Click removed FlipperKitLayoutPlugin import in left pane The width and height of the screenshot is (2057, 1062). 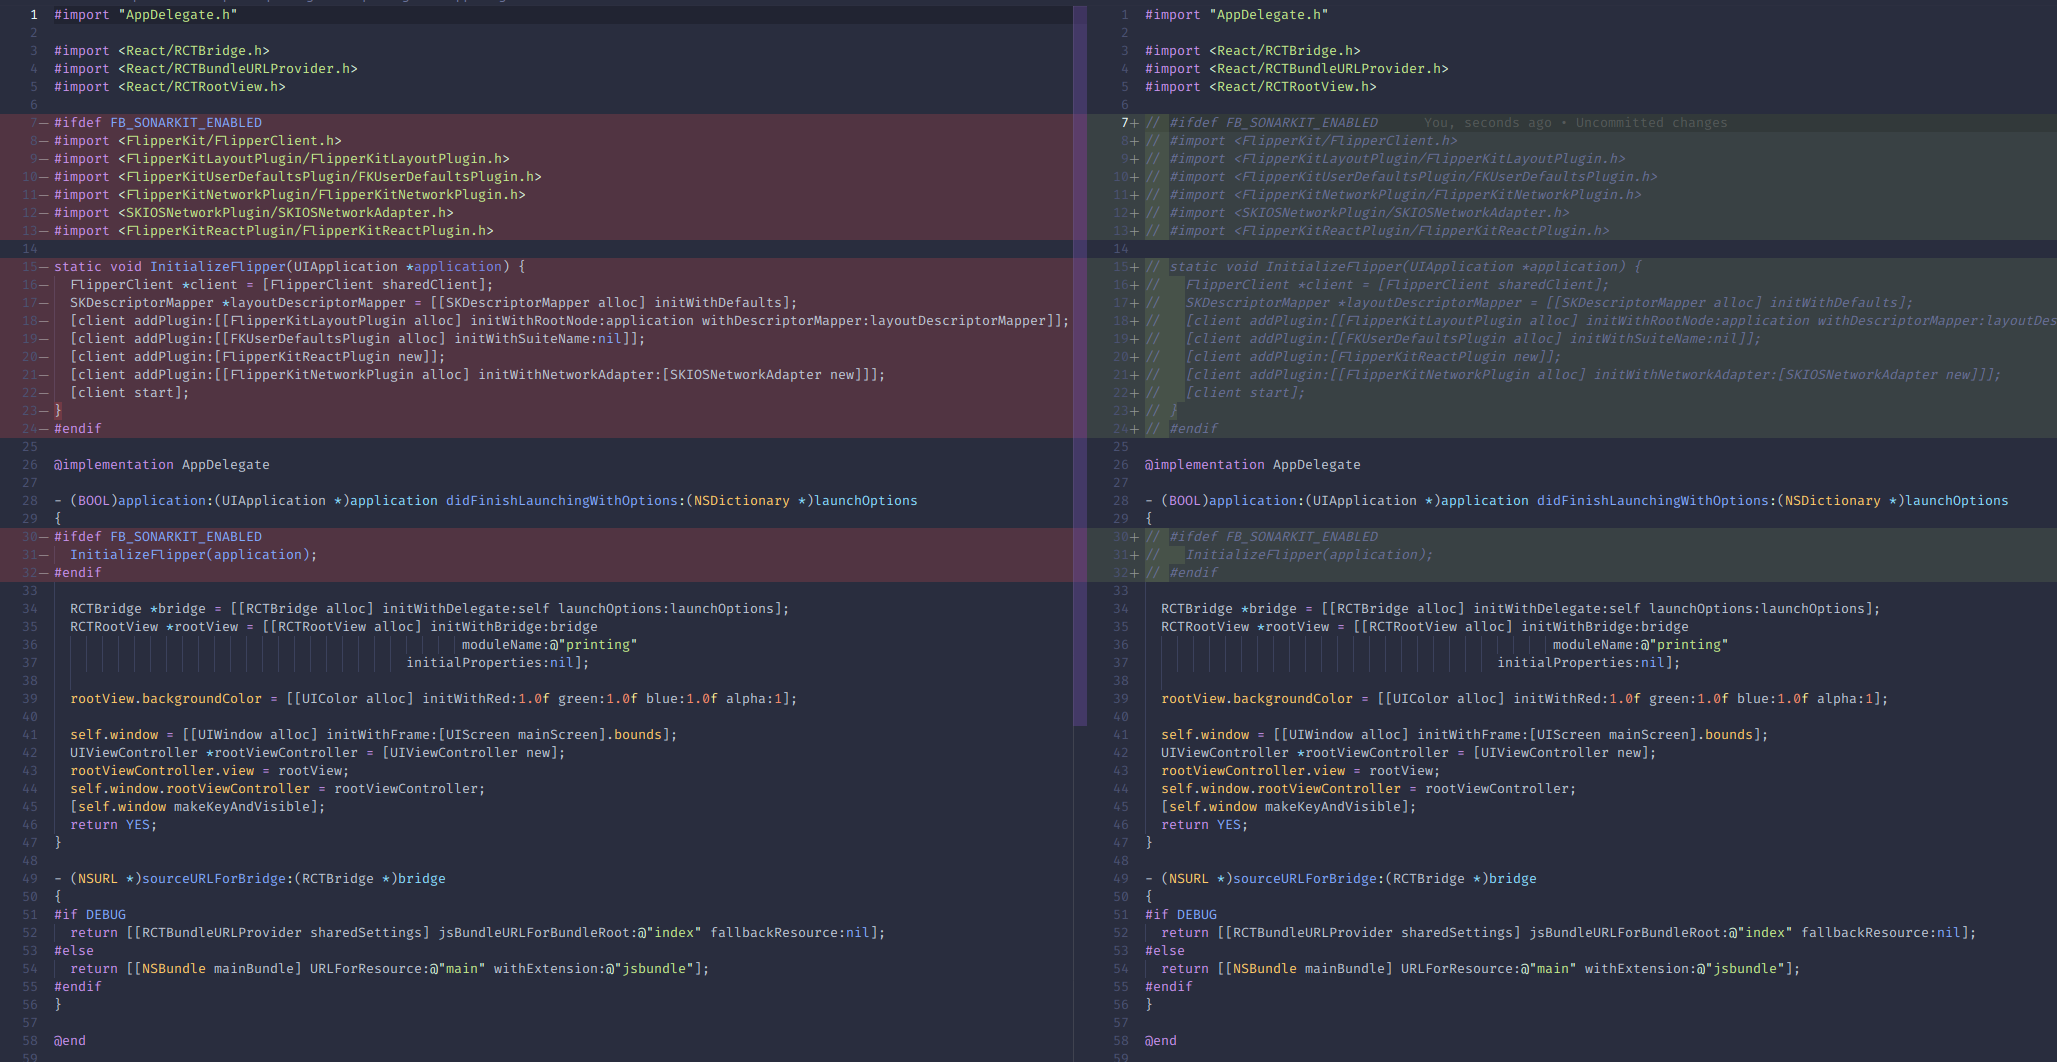(x=282, y=159)
